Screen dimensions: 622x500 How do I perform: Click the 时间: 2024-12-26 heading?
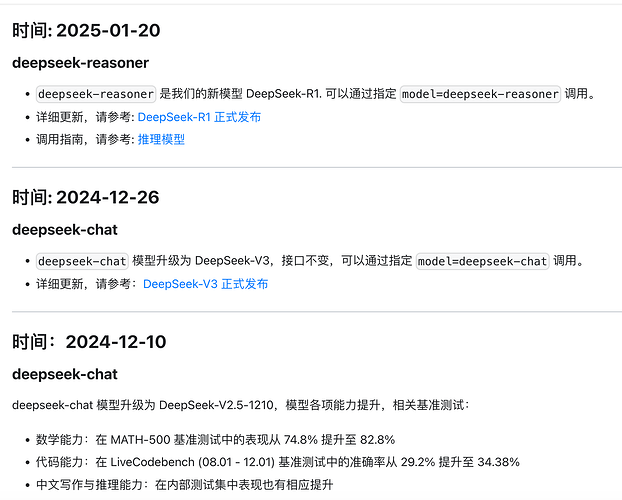[x=86, y=198]
